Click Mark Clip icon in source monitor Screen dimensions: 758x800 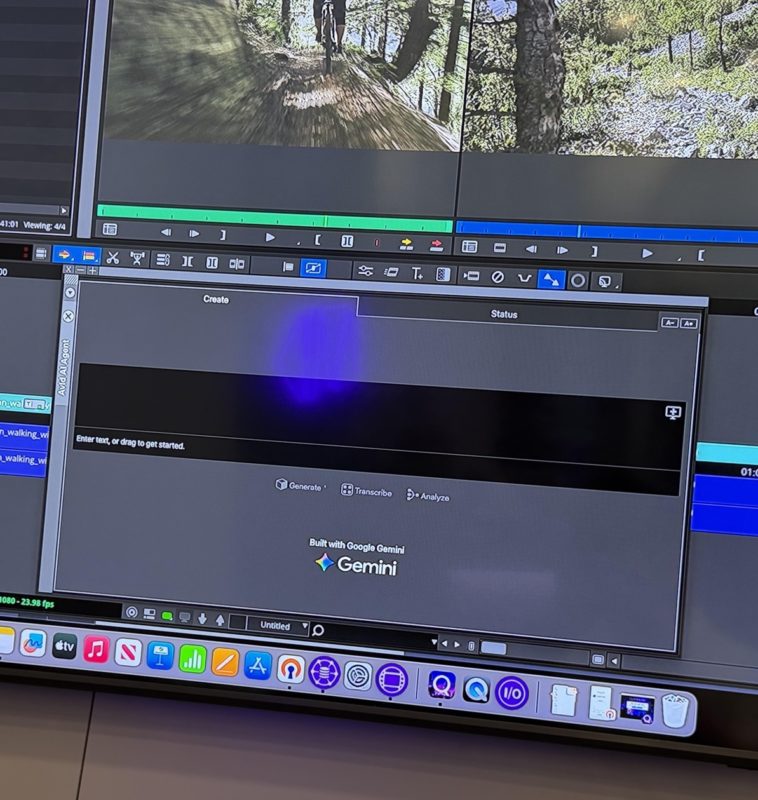point(346,241)
